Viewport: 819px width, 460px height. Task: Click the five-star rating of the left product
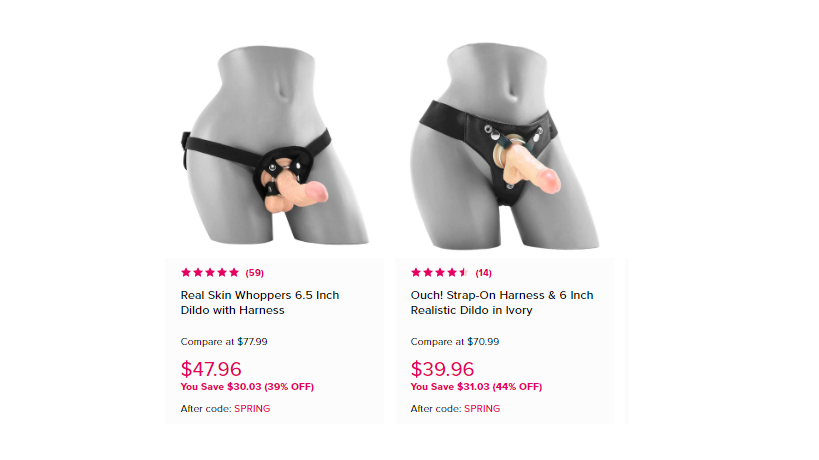[x=209, y=273]
